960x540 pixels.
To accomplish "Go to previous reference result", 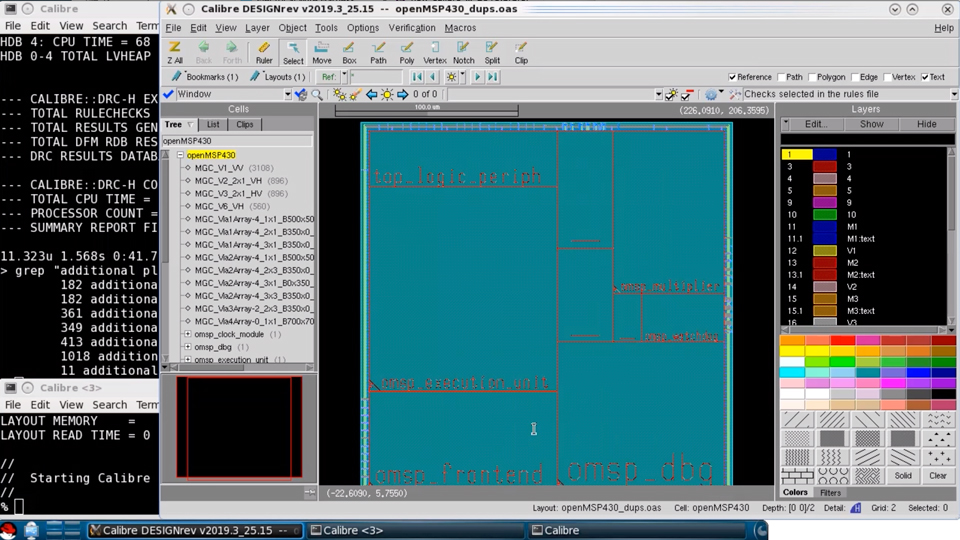I will [x=433, y=77].
